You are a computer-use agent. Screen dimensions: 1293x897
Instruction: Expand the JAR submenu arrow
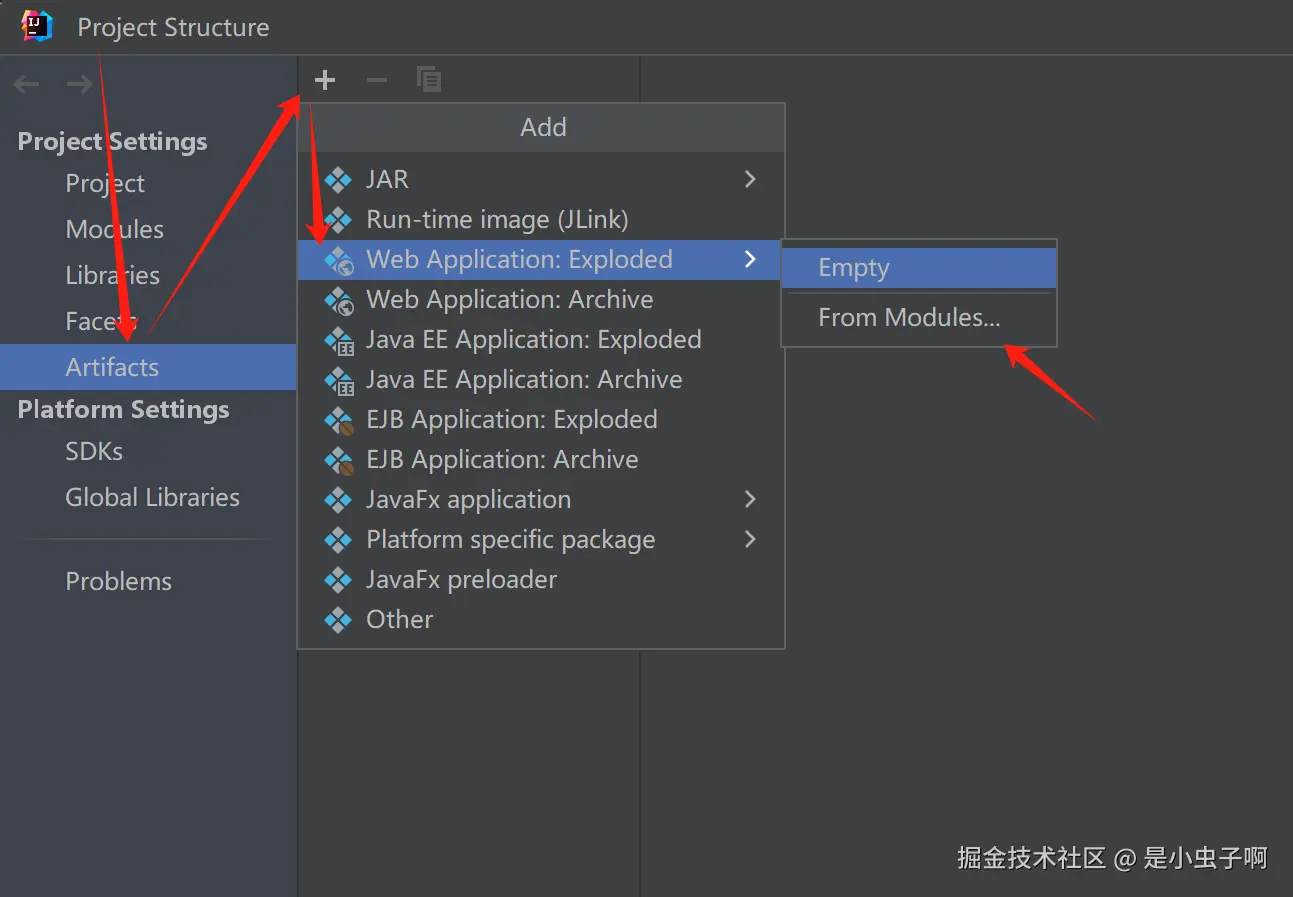click(750, 180)
